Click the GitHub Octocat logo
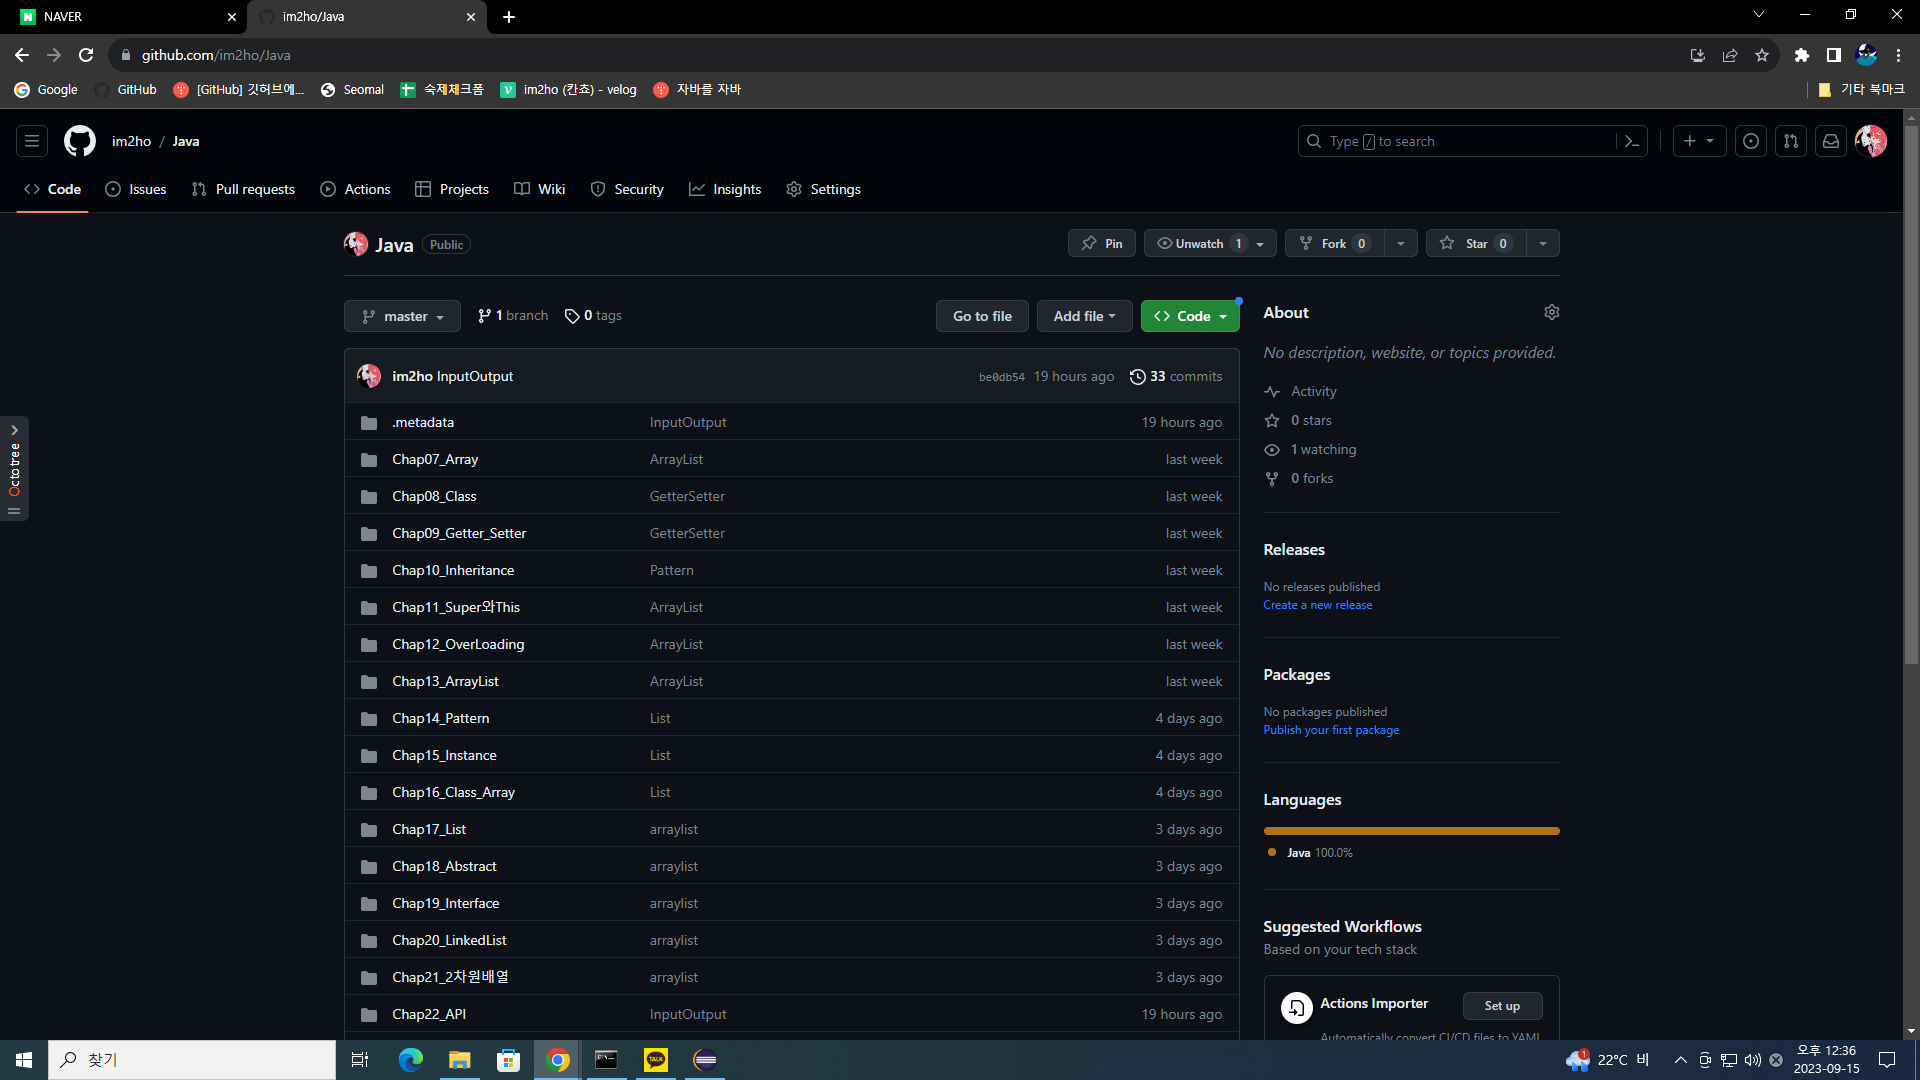Image resolution: width=1920 pixels, height=1080 pixels. [80, 141]
